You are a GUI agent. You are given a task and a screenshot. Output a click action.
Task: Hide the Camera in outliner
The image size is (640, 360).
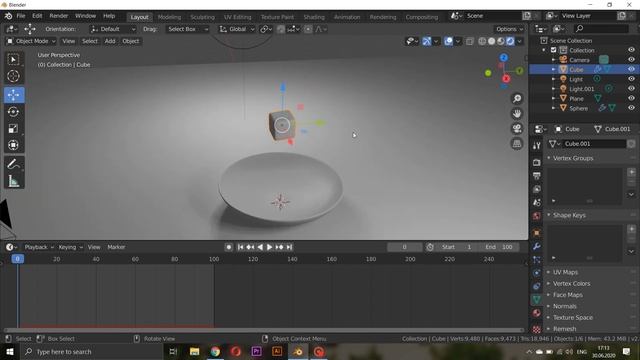(x=631, y=60)
